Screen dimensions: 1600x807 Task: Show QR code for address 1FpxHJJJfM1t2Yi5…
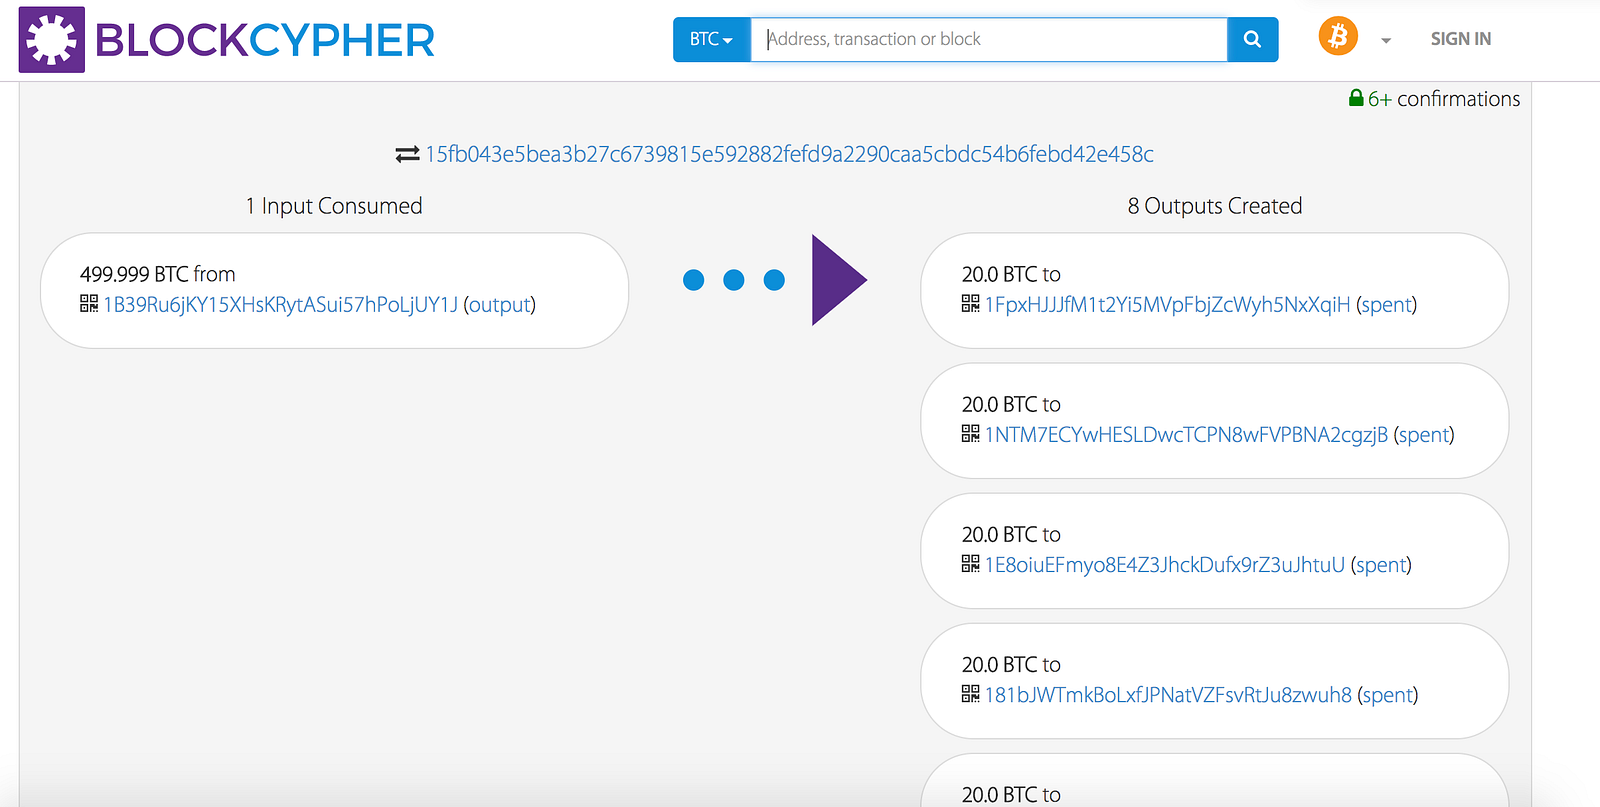[970, 303]
